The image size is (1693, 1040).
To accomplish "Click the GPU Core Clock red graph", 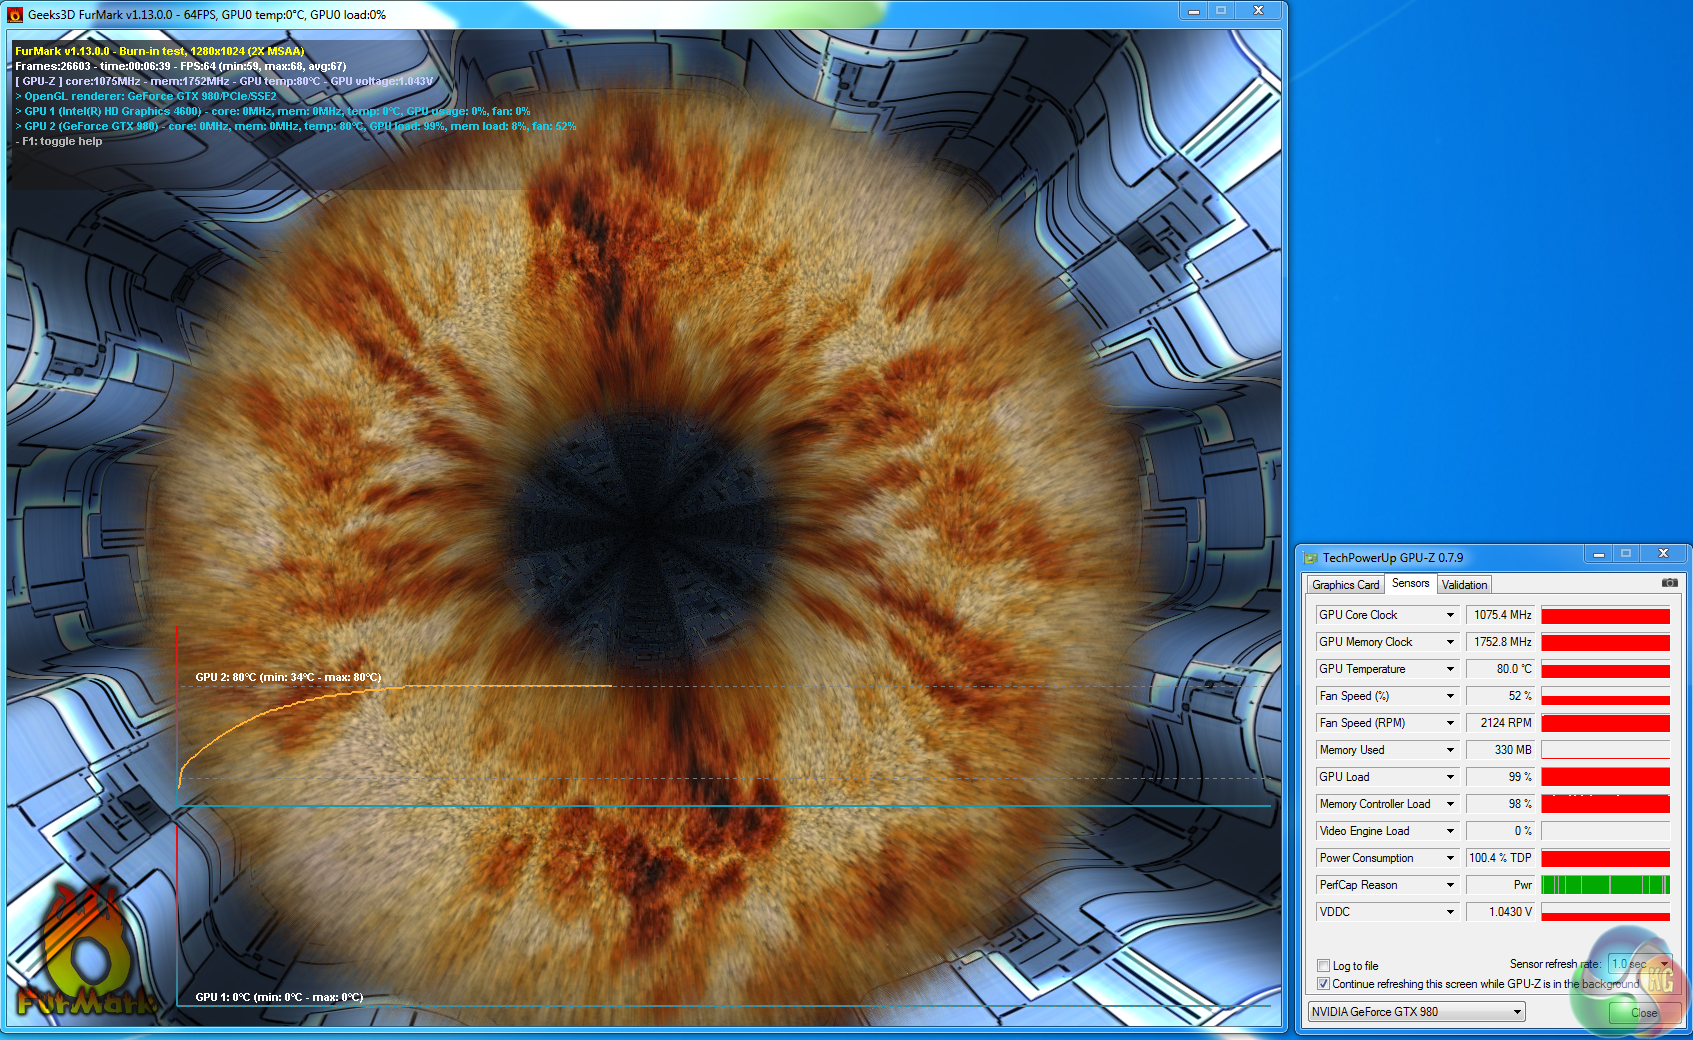I will point(1606,615).
